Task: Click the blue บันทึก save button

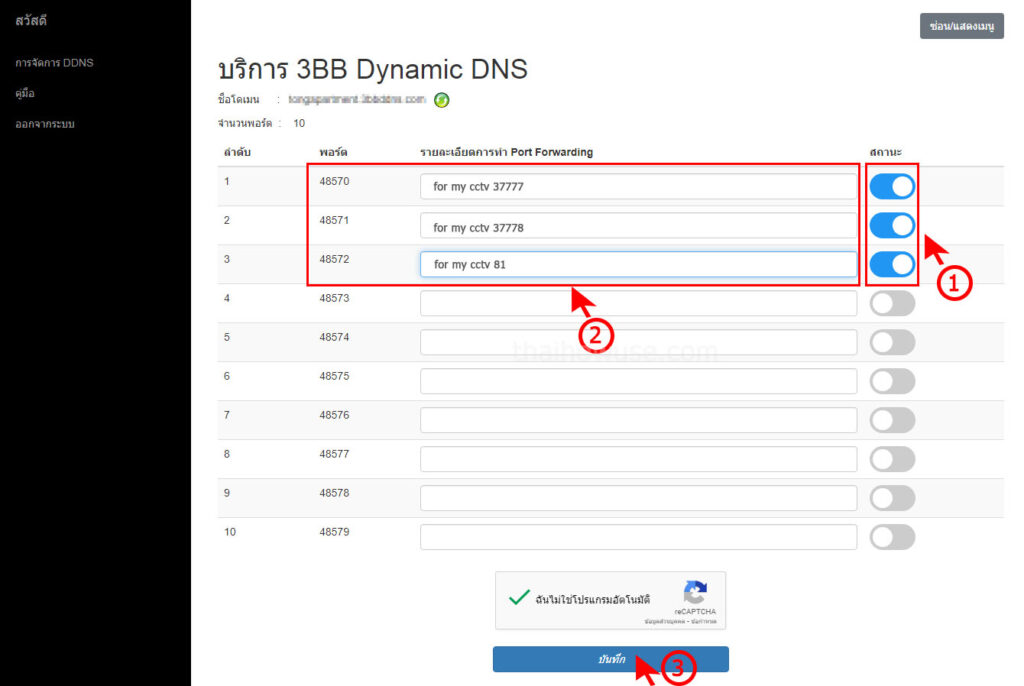Action: [611, 659]
